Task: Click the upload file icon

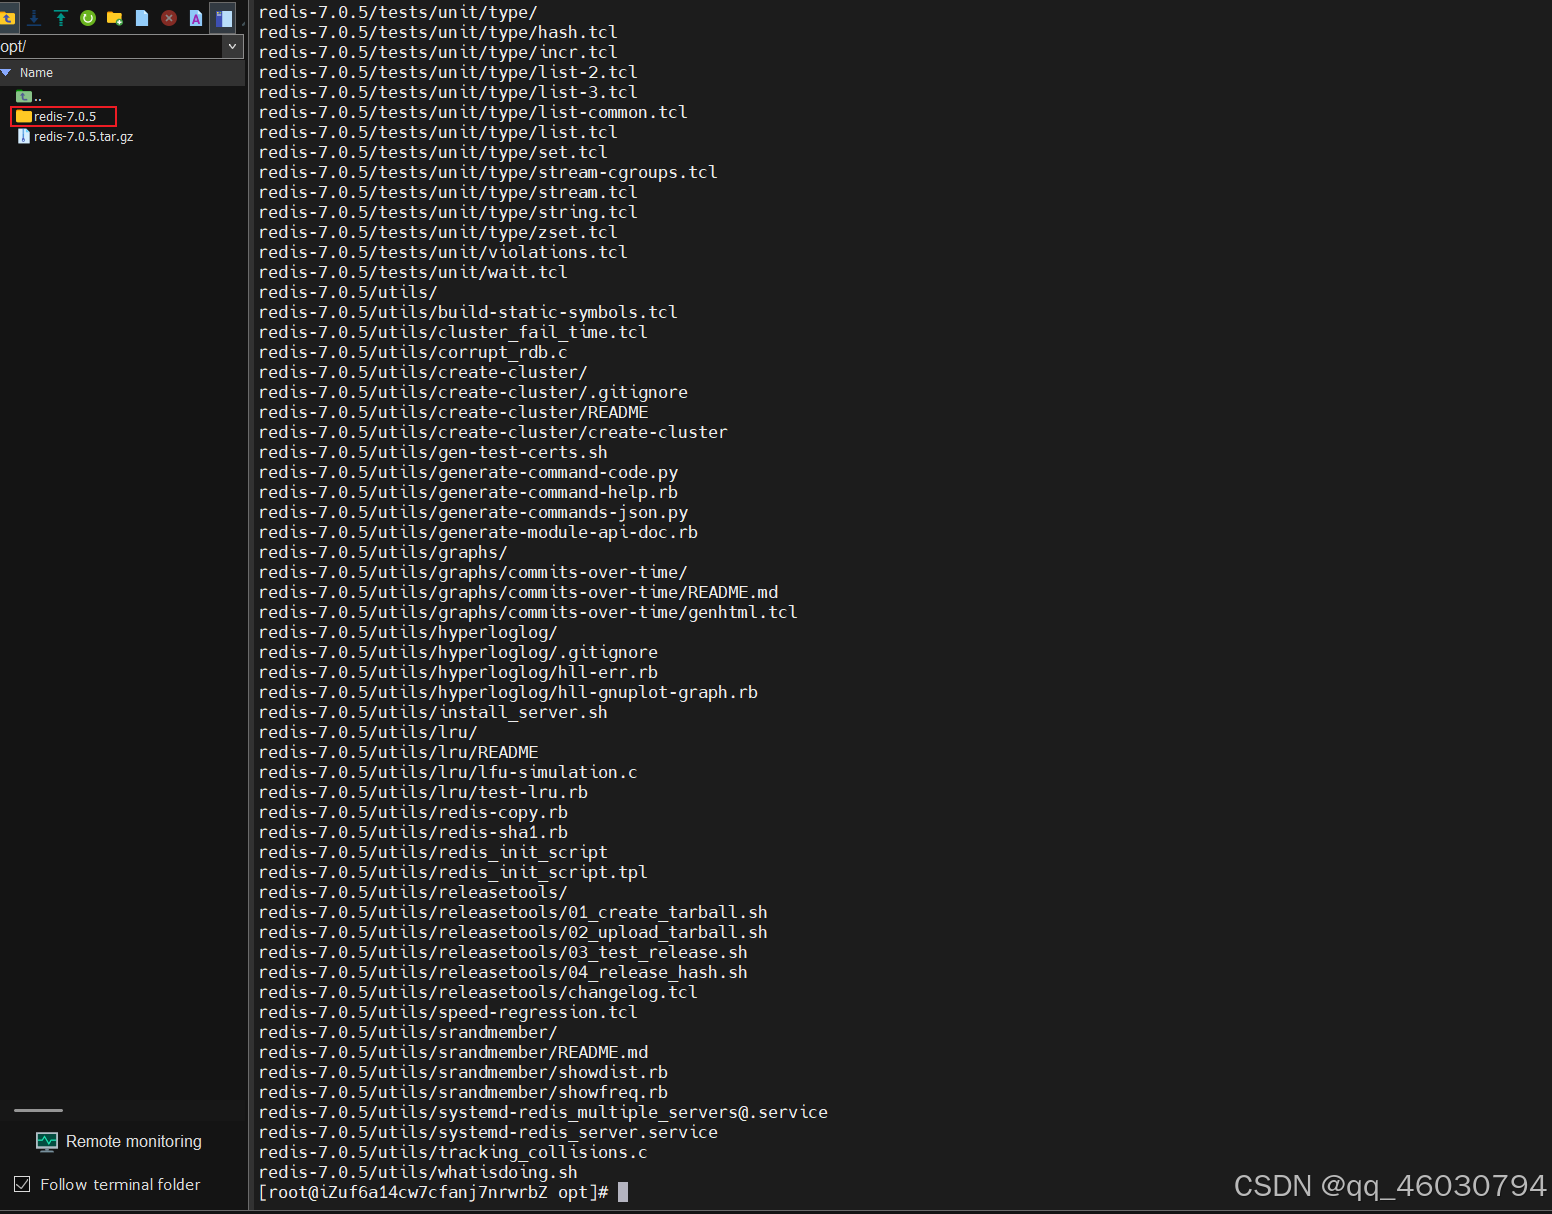Action: [x=61, y=18]
